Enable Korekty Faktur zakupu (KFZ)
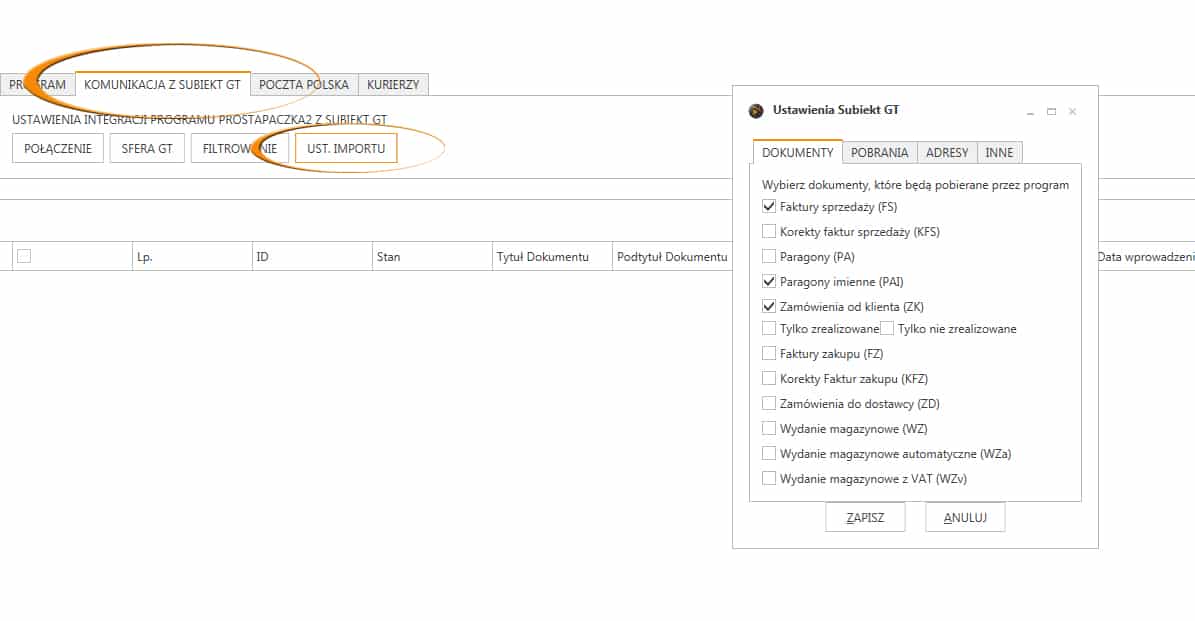This screenshot has height=621, width=1195. tap(769, 379)
